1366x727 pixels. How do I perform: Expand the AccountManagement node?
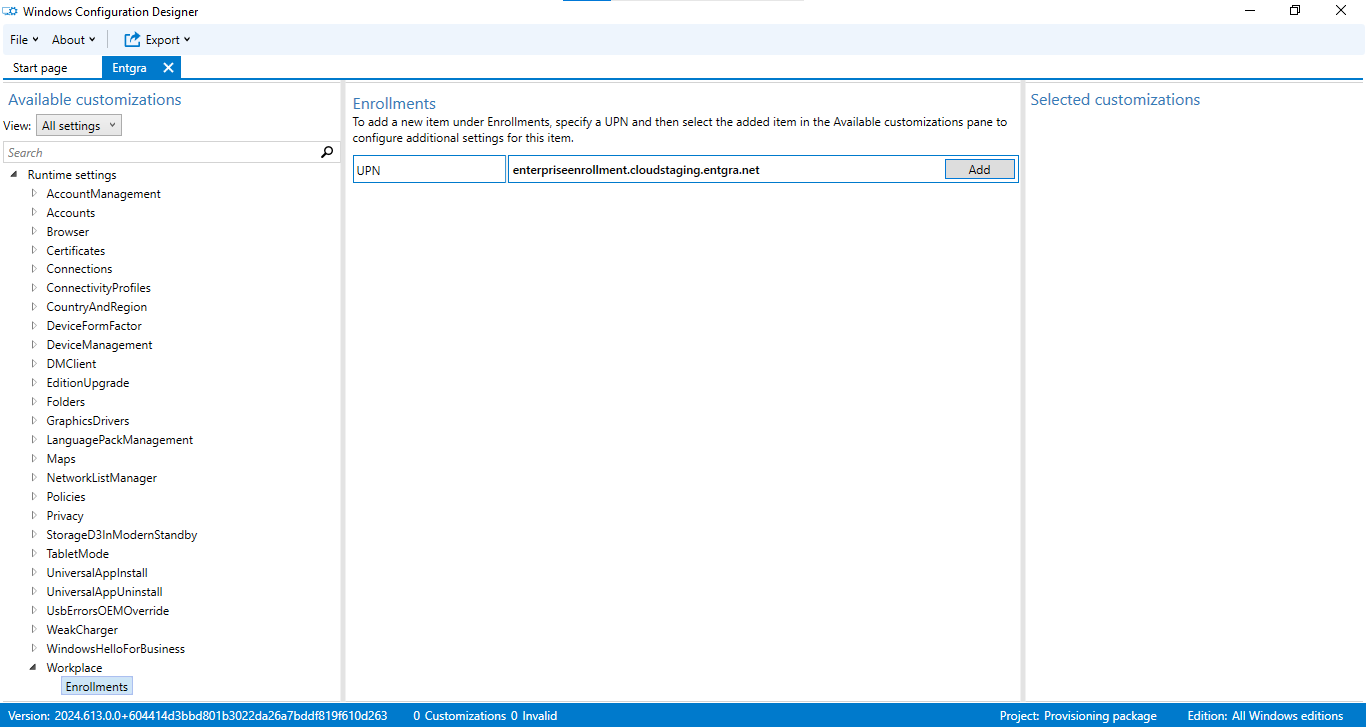(x=34, y=193)
